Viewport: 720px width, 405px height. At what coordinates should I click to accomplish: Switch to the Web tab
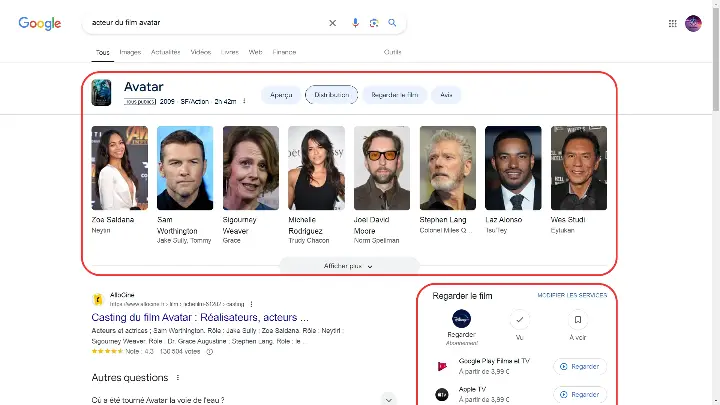(255, 52)
